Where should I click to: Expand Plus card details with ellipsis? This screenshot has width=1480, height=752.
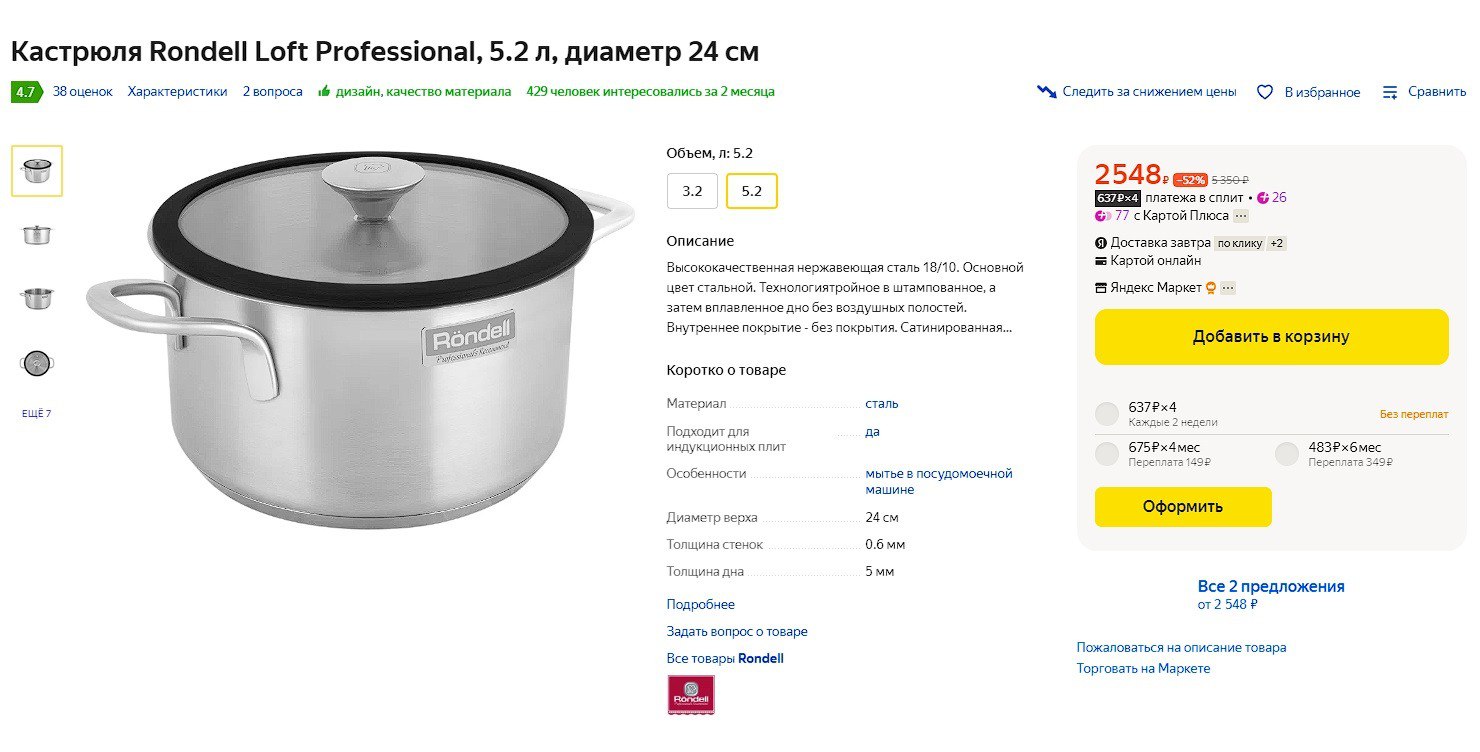click(1241, 215)
